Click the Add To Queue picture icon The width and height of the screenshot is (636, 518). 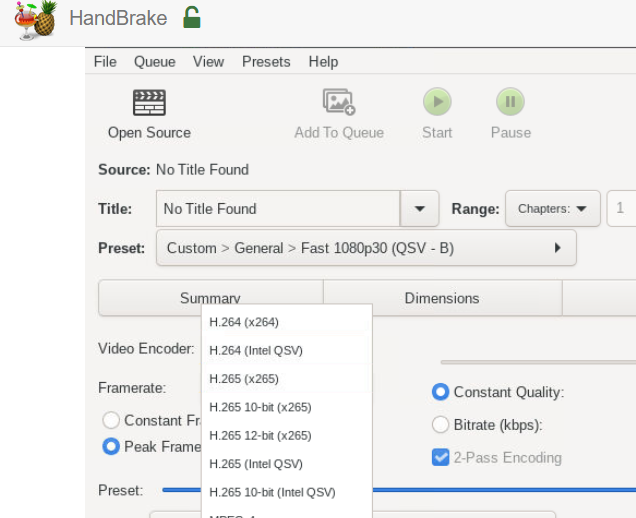(339, 102)
